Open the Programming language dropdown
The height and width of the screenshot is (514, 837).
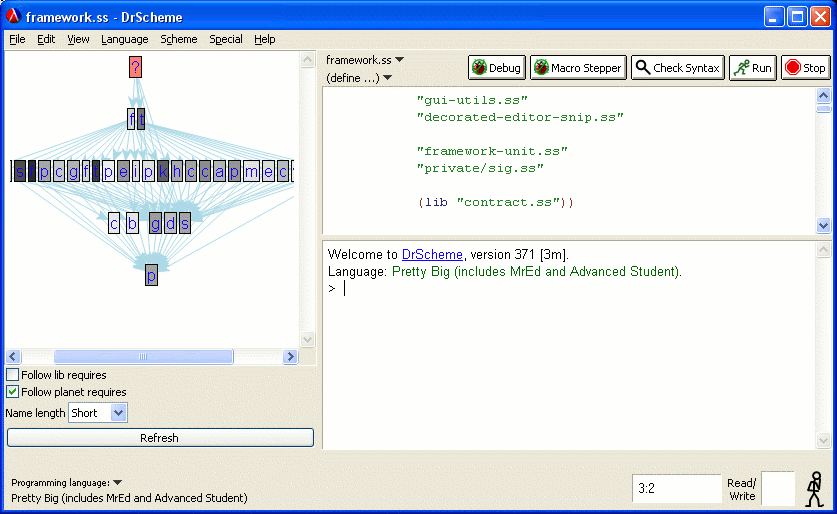[x=66, y=483]
